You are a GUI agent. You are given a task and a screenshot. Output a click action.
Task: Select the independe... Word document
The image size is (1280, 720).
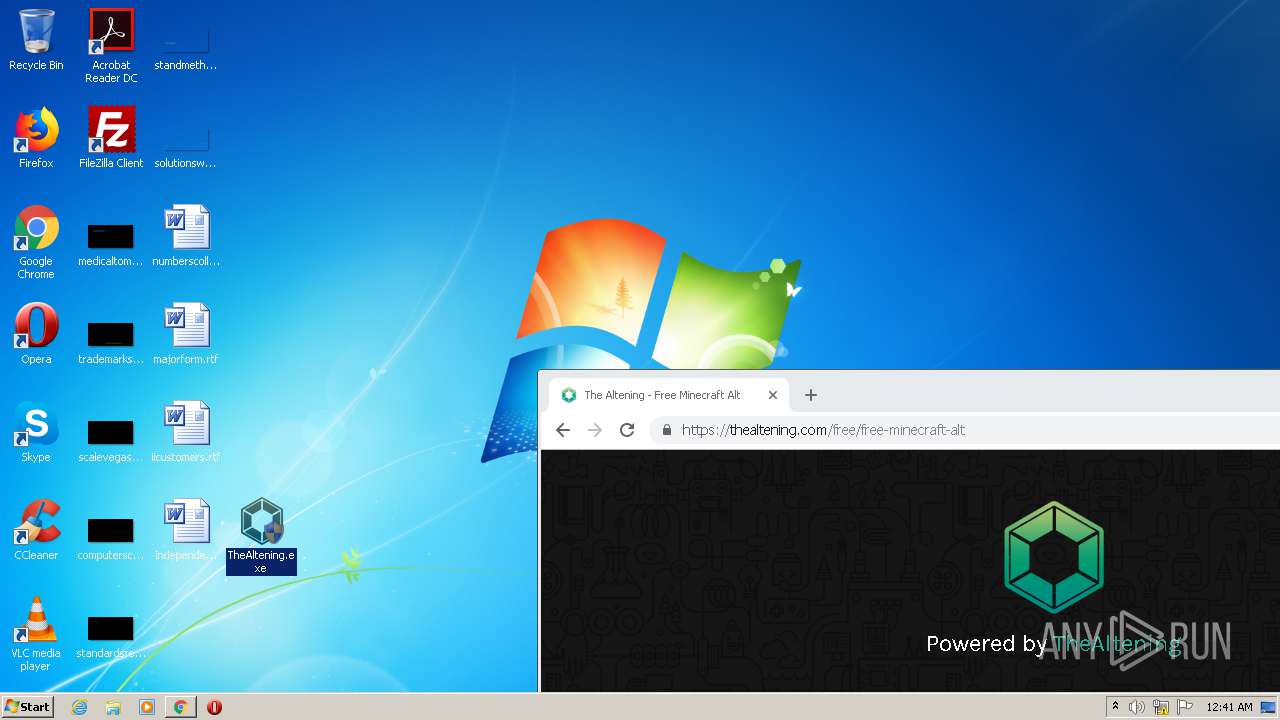click(x=186, y=530)
